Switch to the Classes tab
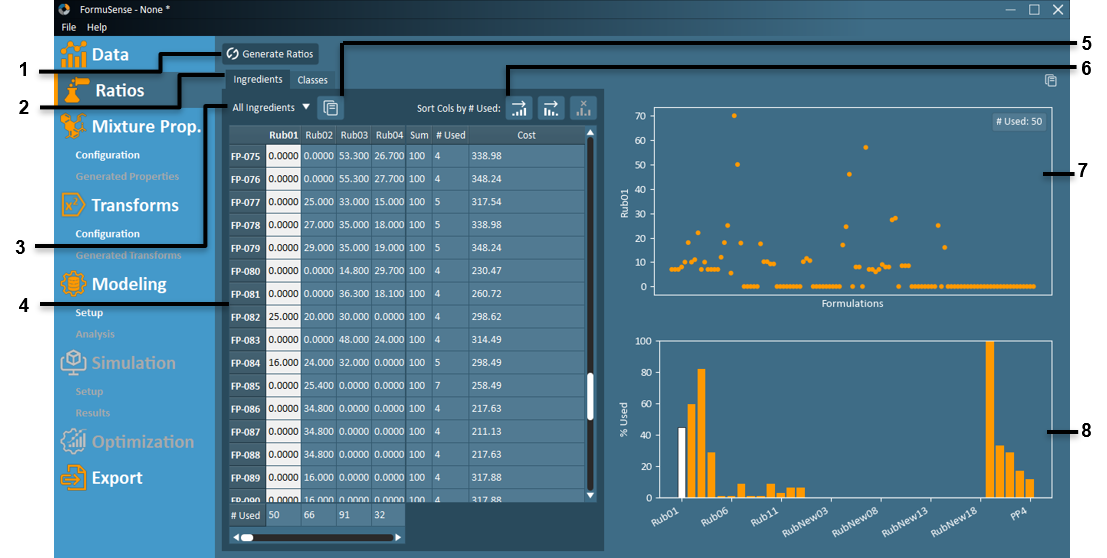 (312, 80)
